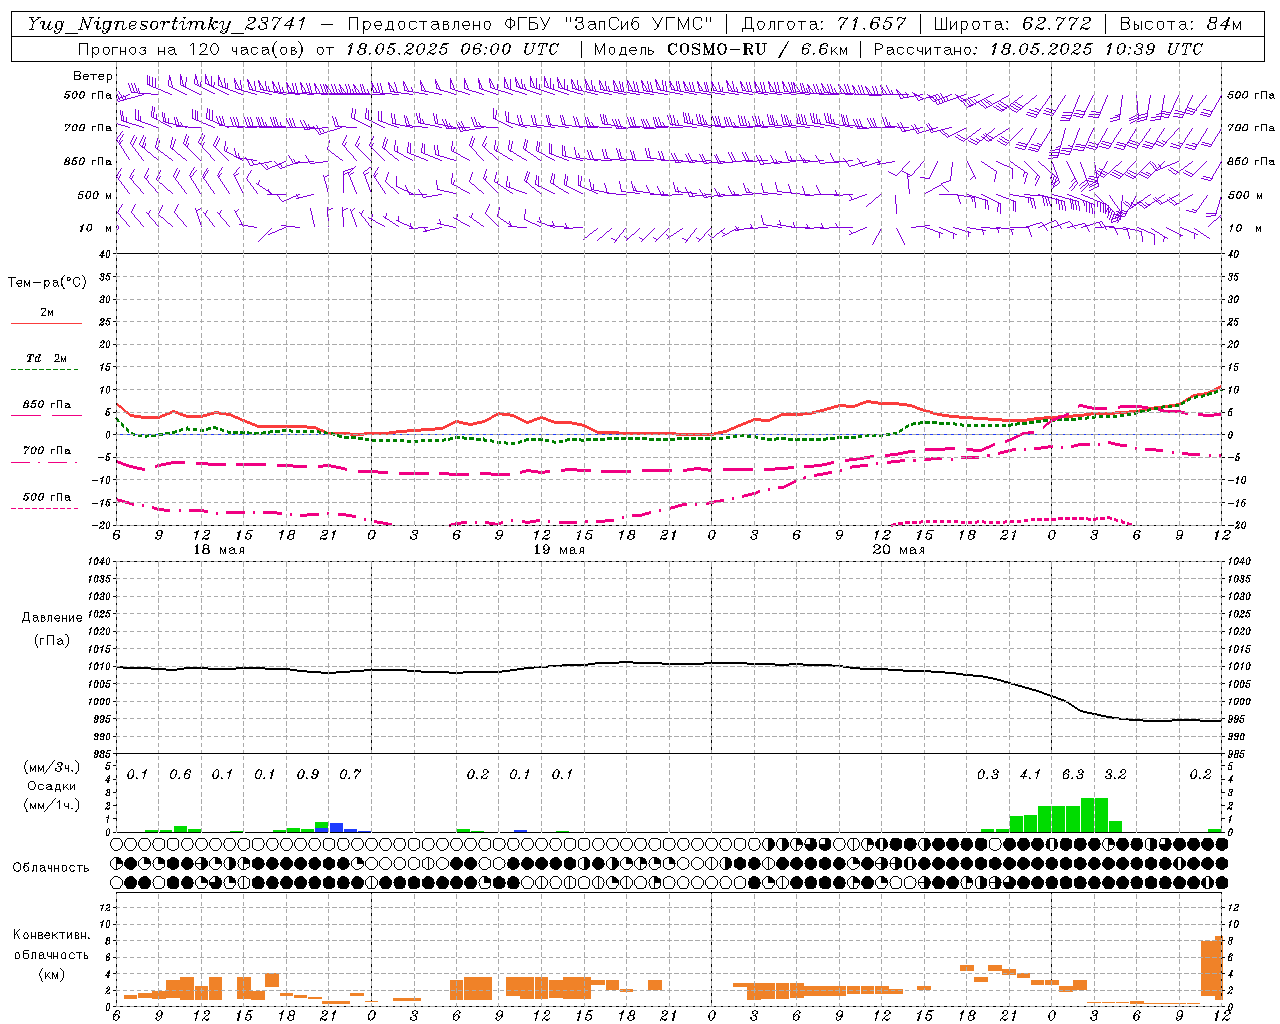1280x1024 pixels.
Task: Click the Конвективн. облачность (км) label
Action: point(51,954)
